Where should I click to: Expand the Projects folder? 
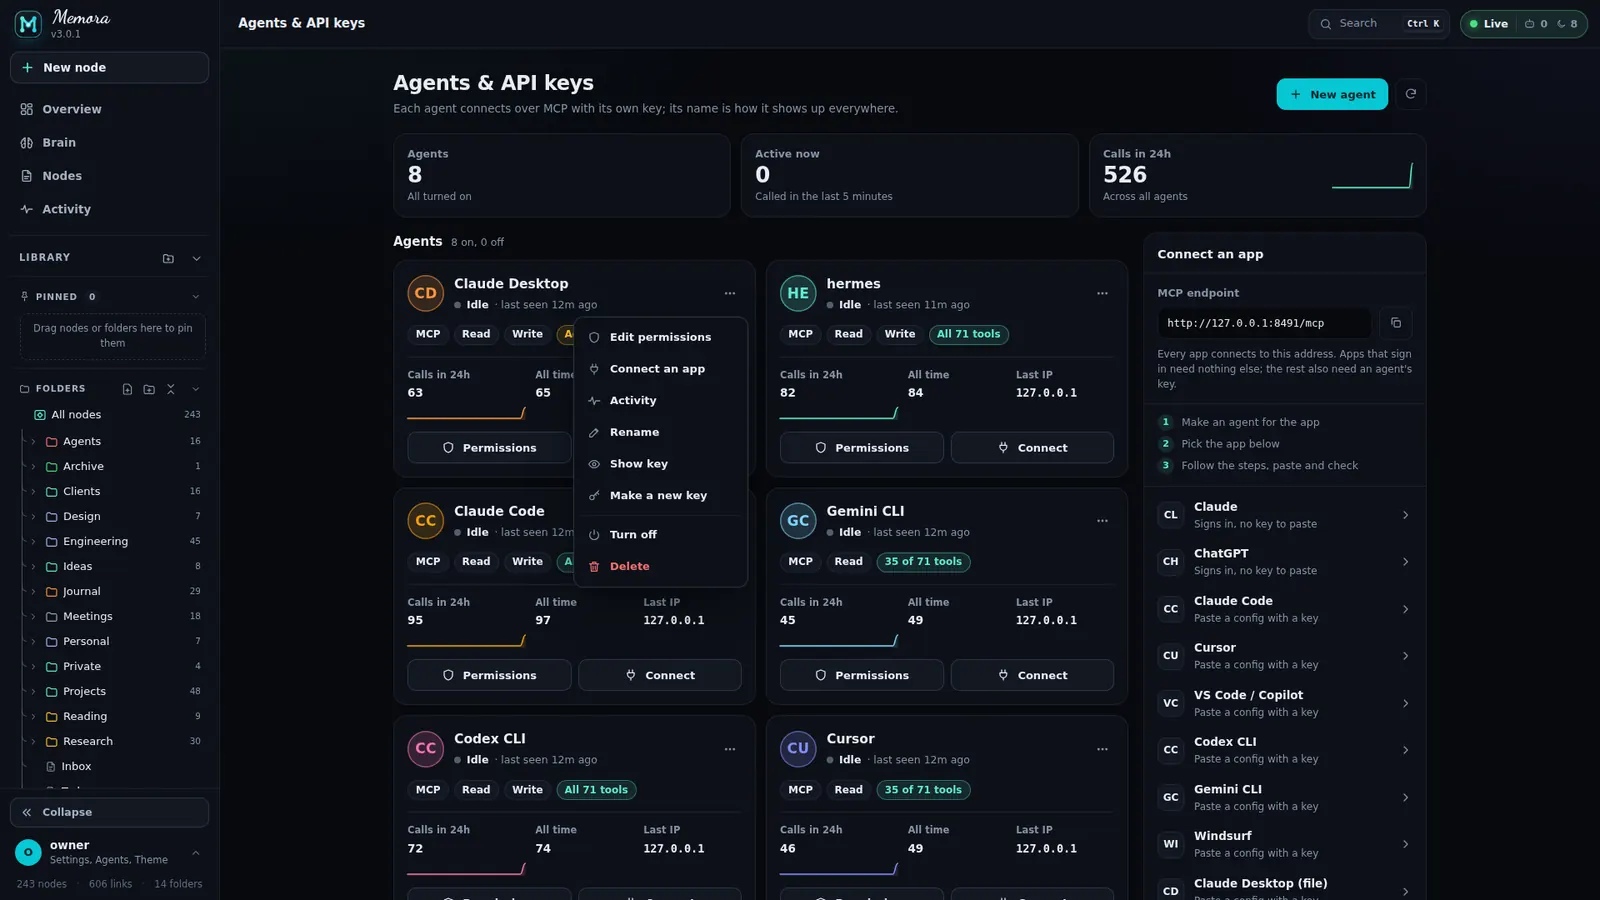33,692
